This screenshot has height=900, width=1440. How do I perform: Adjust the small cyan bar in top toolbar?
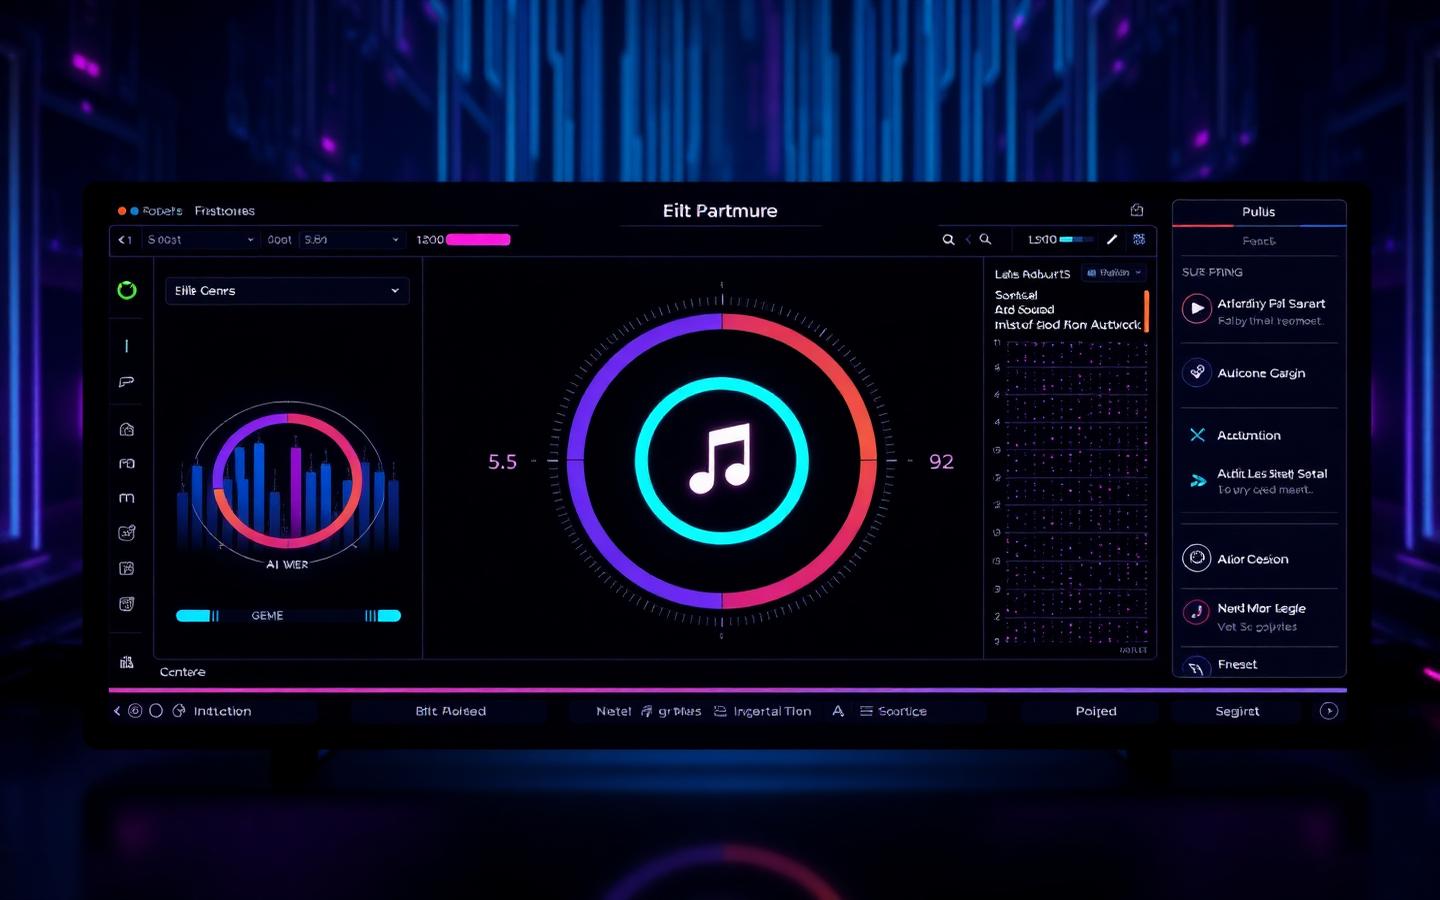pyautogui.click(x=1076, y=240)
